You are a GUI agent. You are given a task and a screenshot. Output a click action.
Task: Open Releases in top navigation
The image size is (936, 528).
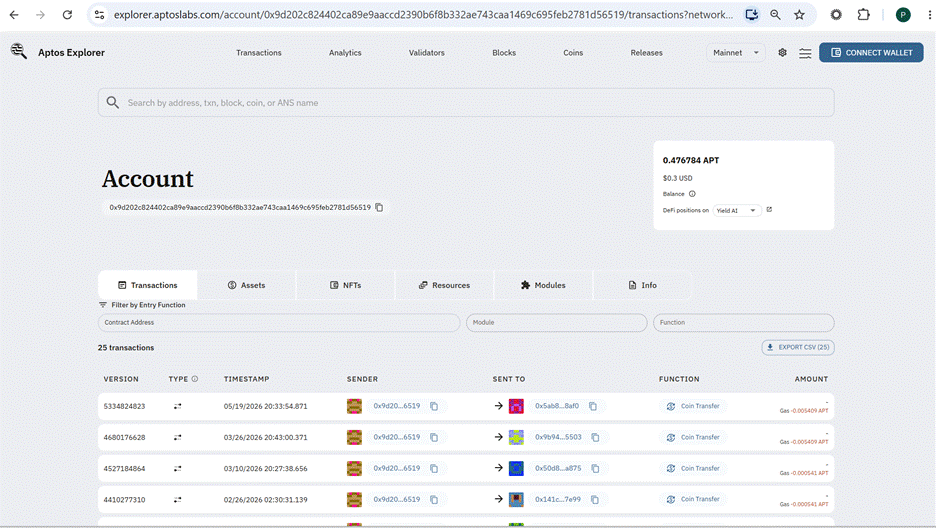tap(646, 53)
